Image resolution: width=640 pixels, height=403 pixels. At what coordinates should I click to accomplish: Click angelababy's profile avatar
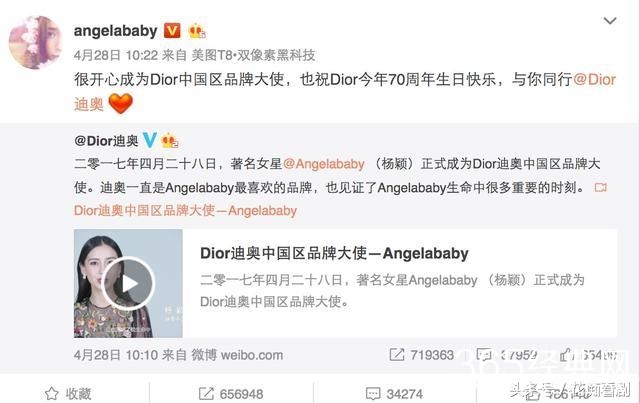(36, 42)
